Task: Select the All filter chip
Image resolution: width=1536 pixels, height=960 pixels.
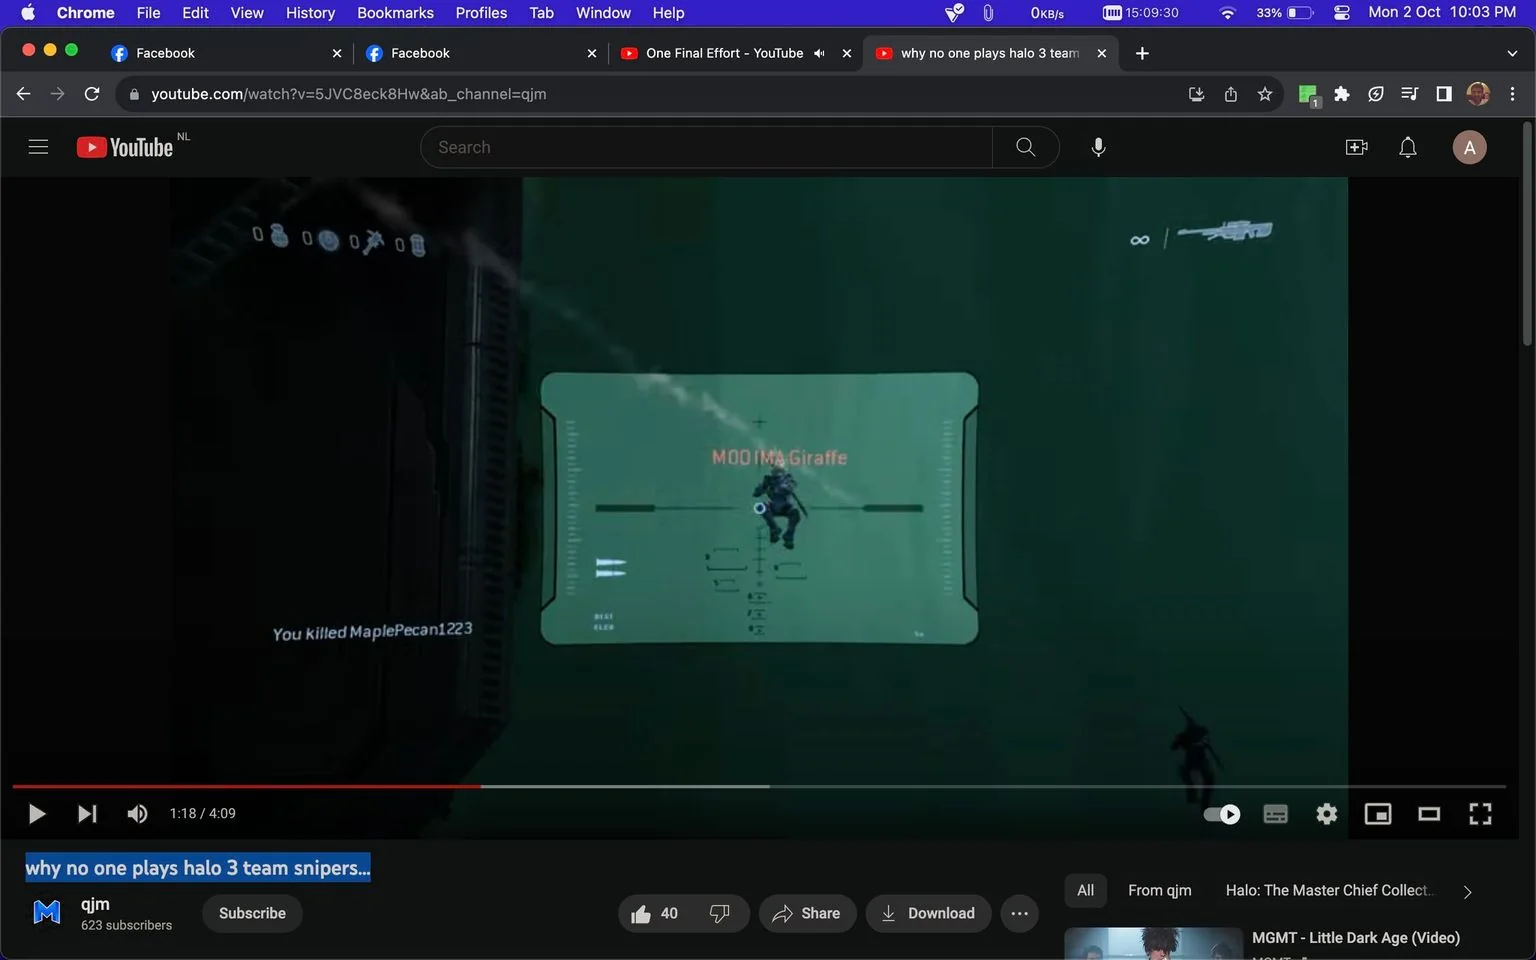Action: point(1085,890)
